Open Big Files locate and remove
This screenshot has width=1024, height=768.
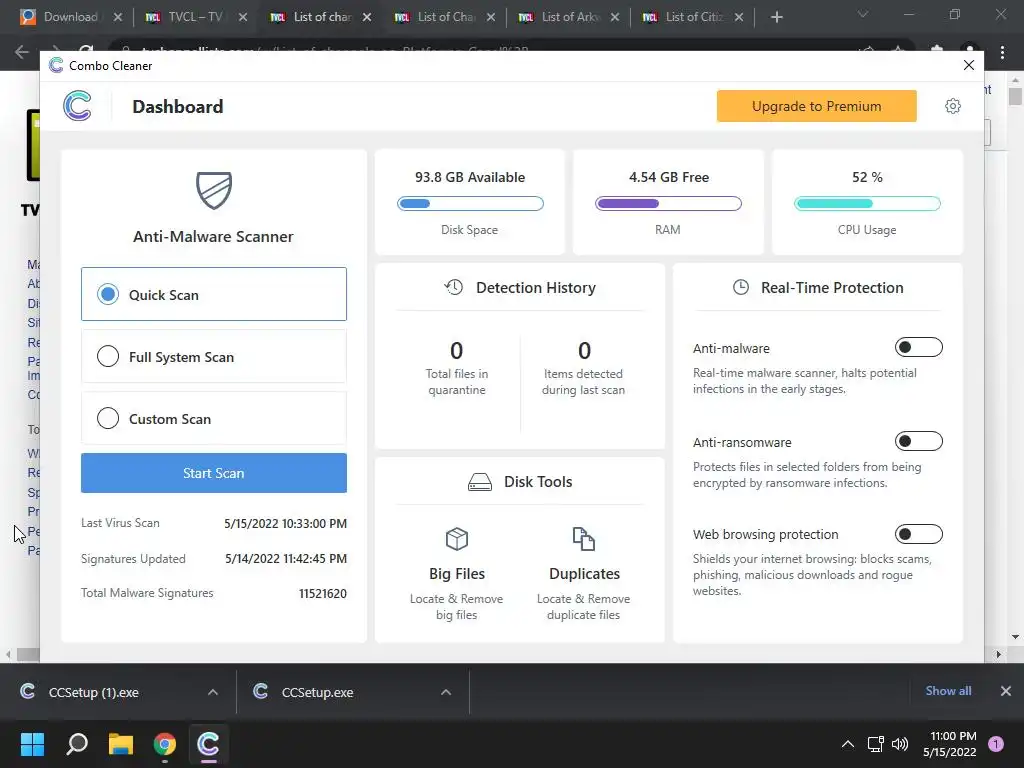[x=456, y=573]
